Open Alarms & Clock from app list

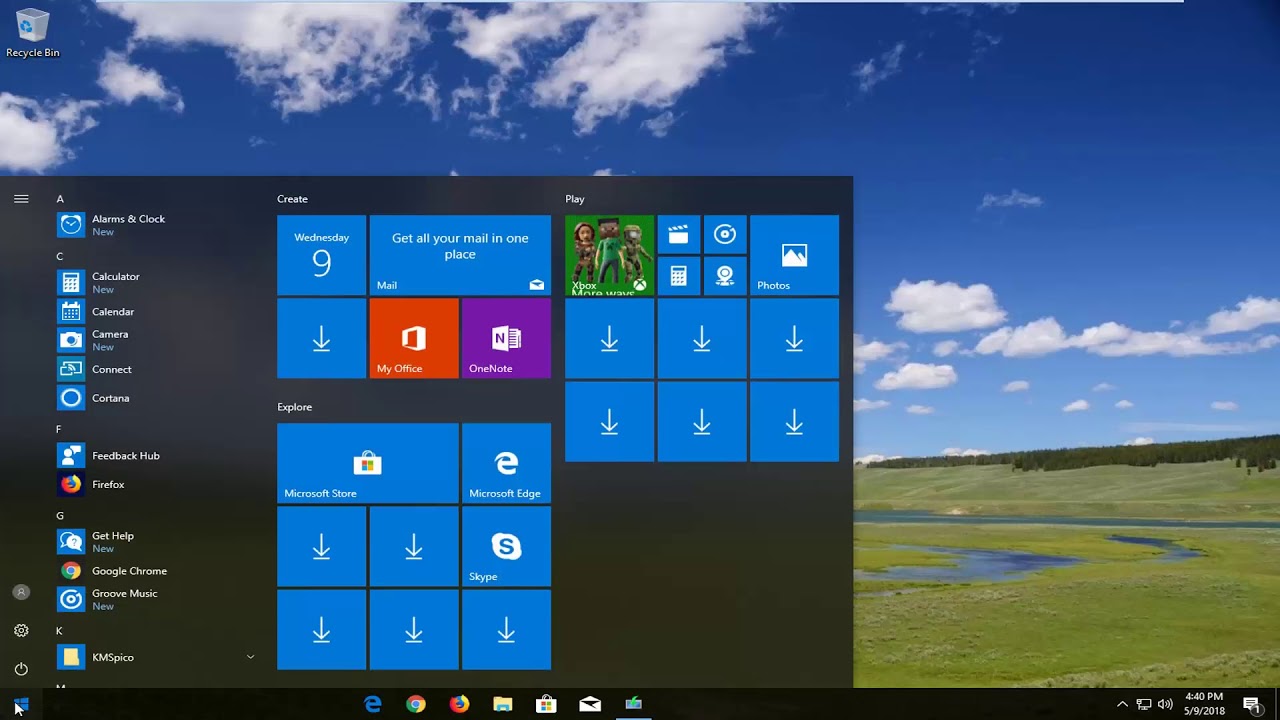pyautogui.click(x=155, y=225)
